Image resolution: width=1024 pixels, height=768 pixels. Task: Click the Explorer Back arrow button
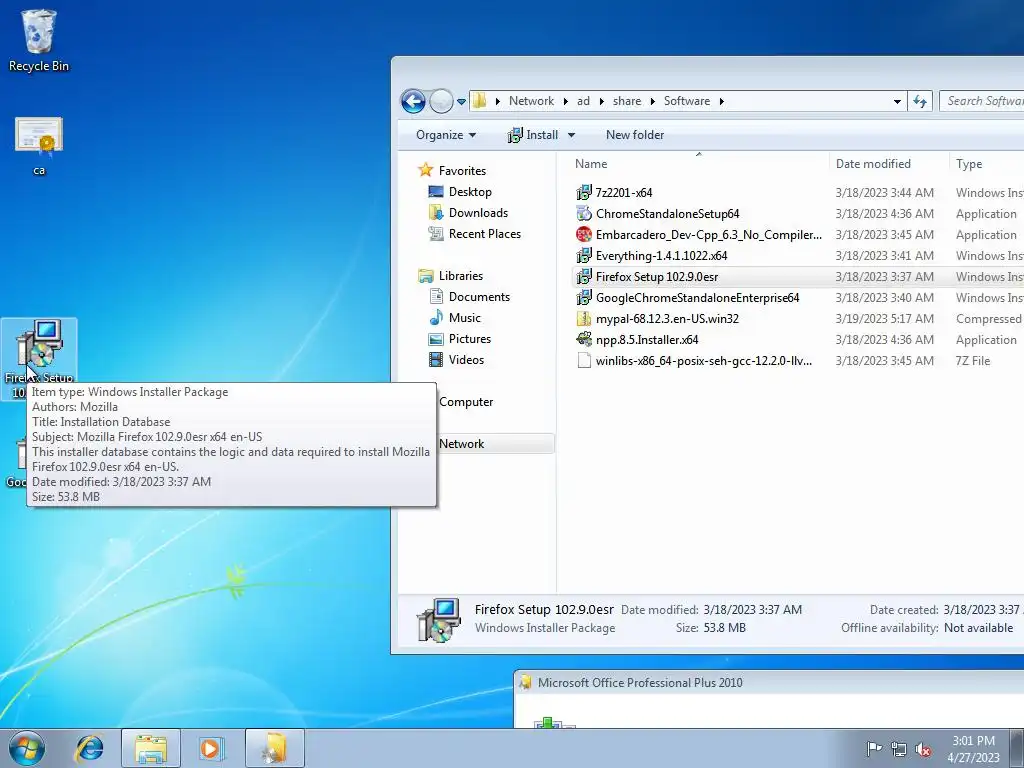coord(413,101)
